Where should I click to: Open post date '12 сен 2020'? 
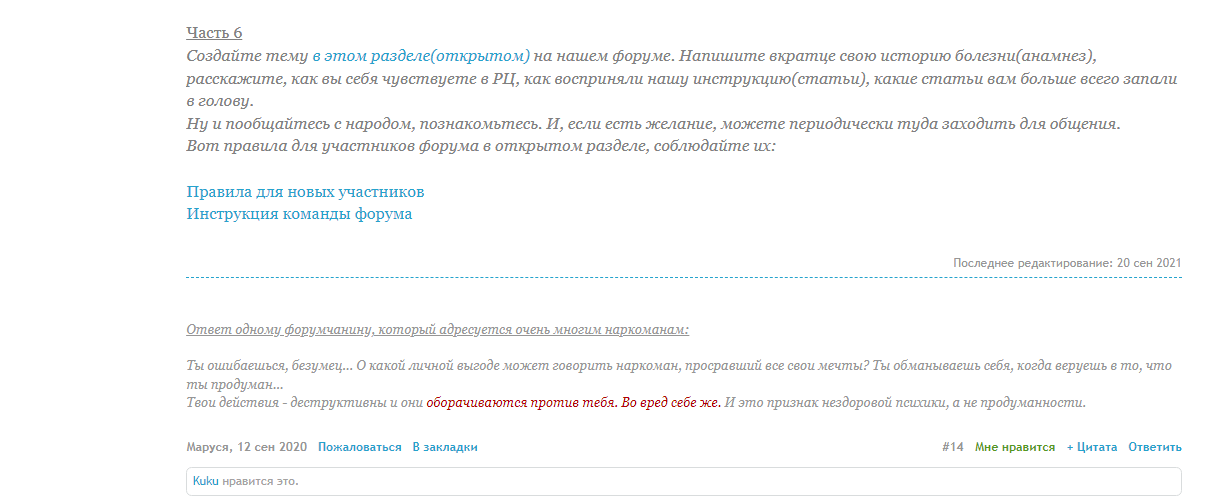point(271,447)
